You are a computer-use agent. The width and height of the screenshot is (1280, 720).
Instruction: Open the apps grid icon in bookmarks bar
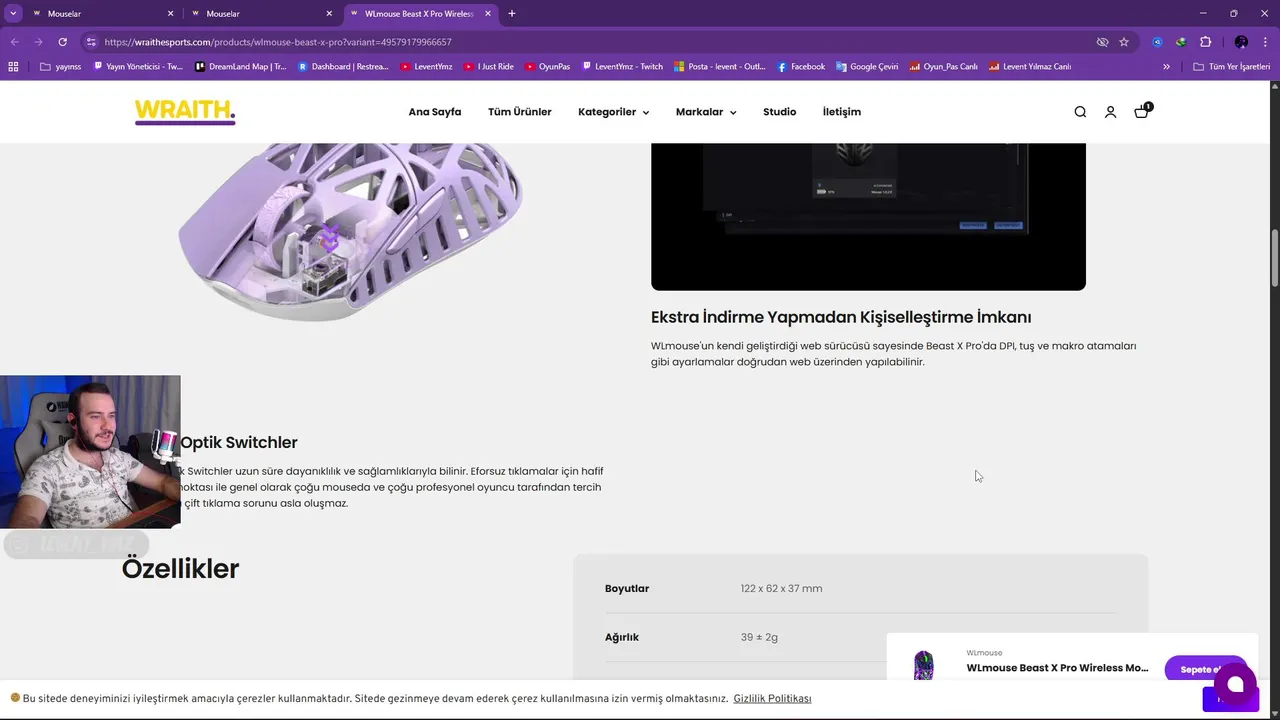click(x=13, y=67)
